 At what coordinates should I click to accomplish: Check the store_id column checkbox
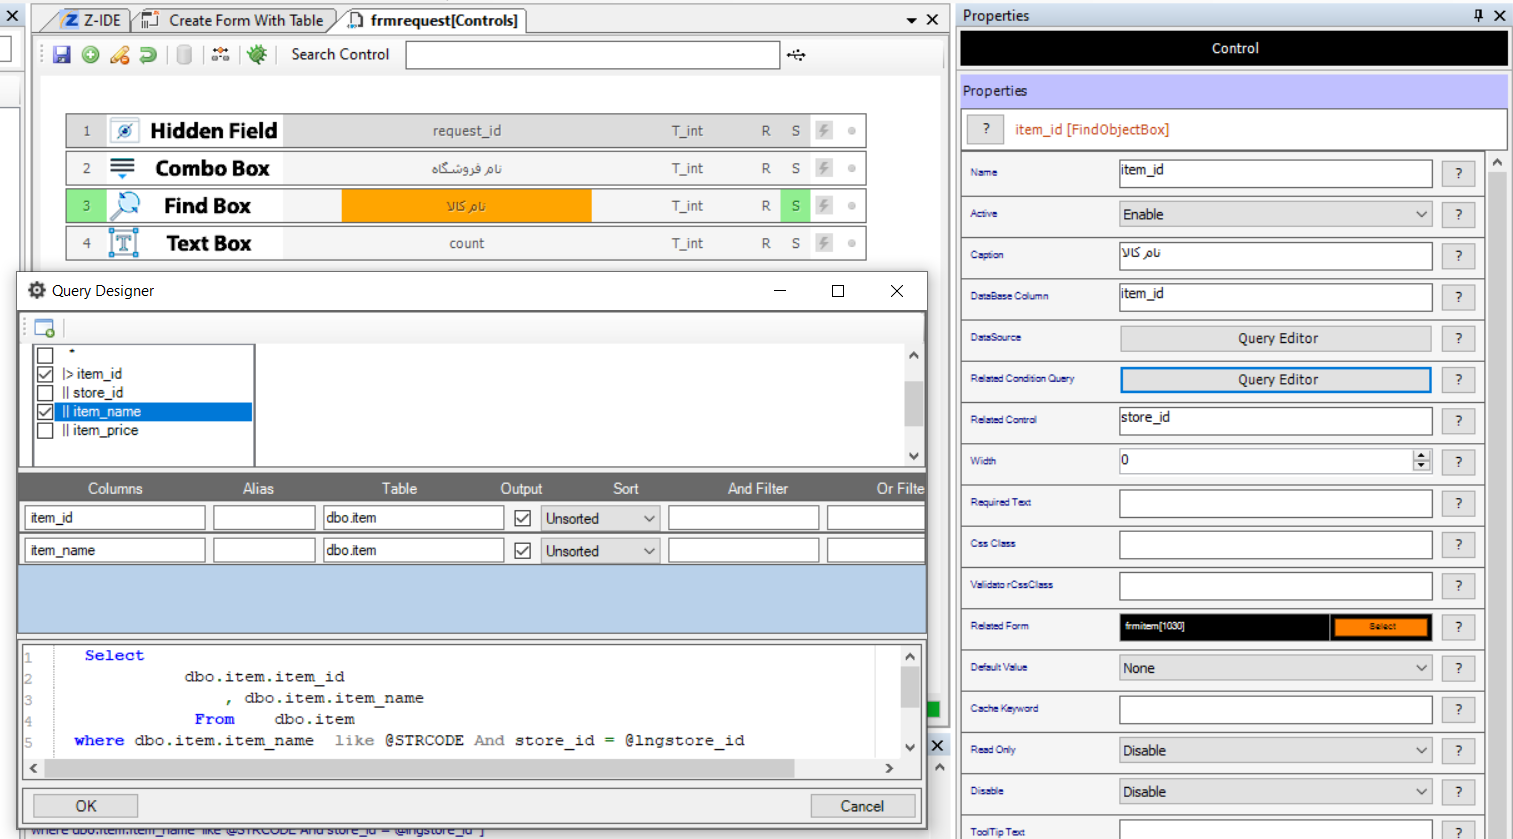[x=45, y=393]
